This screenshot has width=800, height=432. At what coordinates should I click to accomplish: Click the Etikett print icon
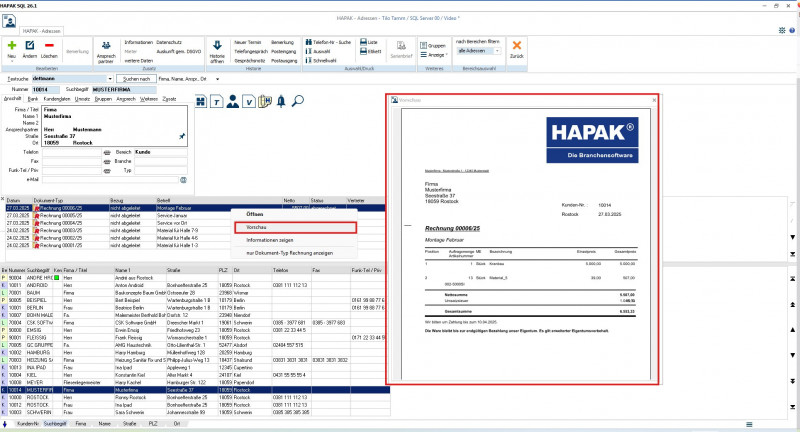363,51
